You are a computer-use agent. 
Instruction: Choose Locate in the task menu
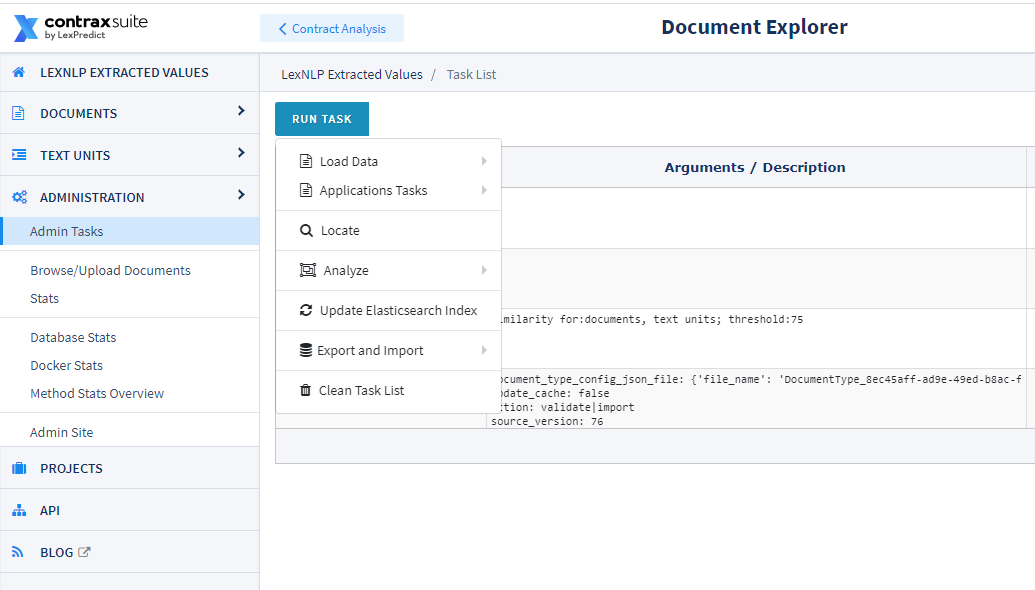click(x=388, y=230)
